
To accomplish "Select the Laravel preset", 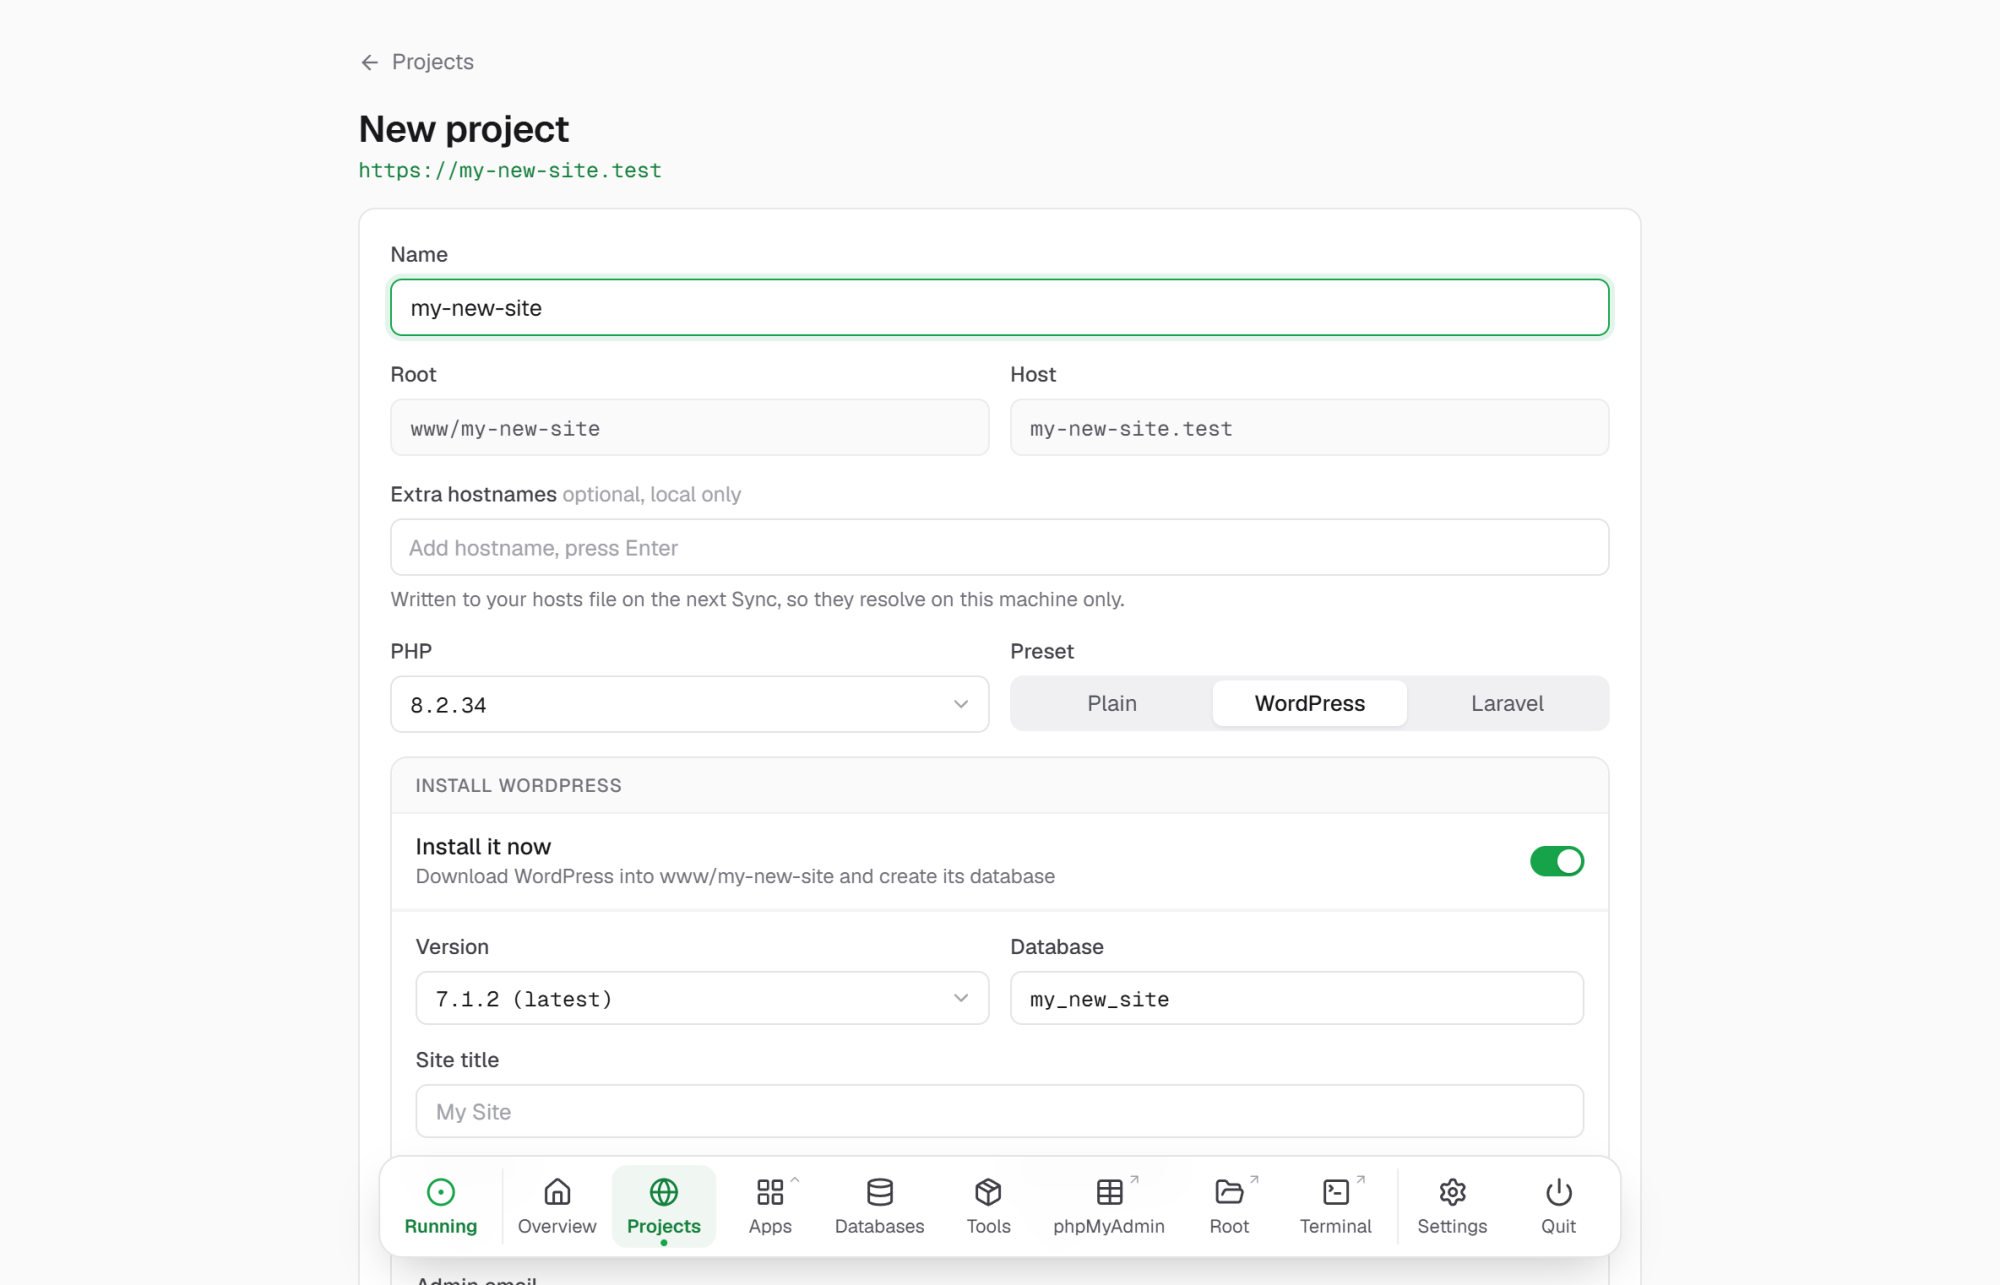I will point(1507,703).
